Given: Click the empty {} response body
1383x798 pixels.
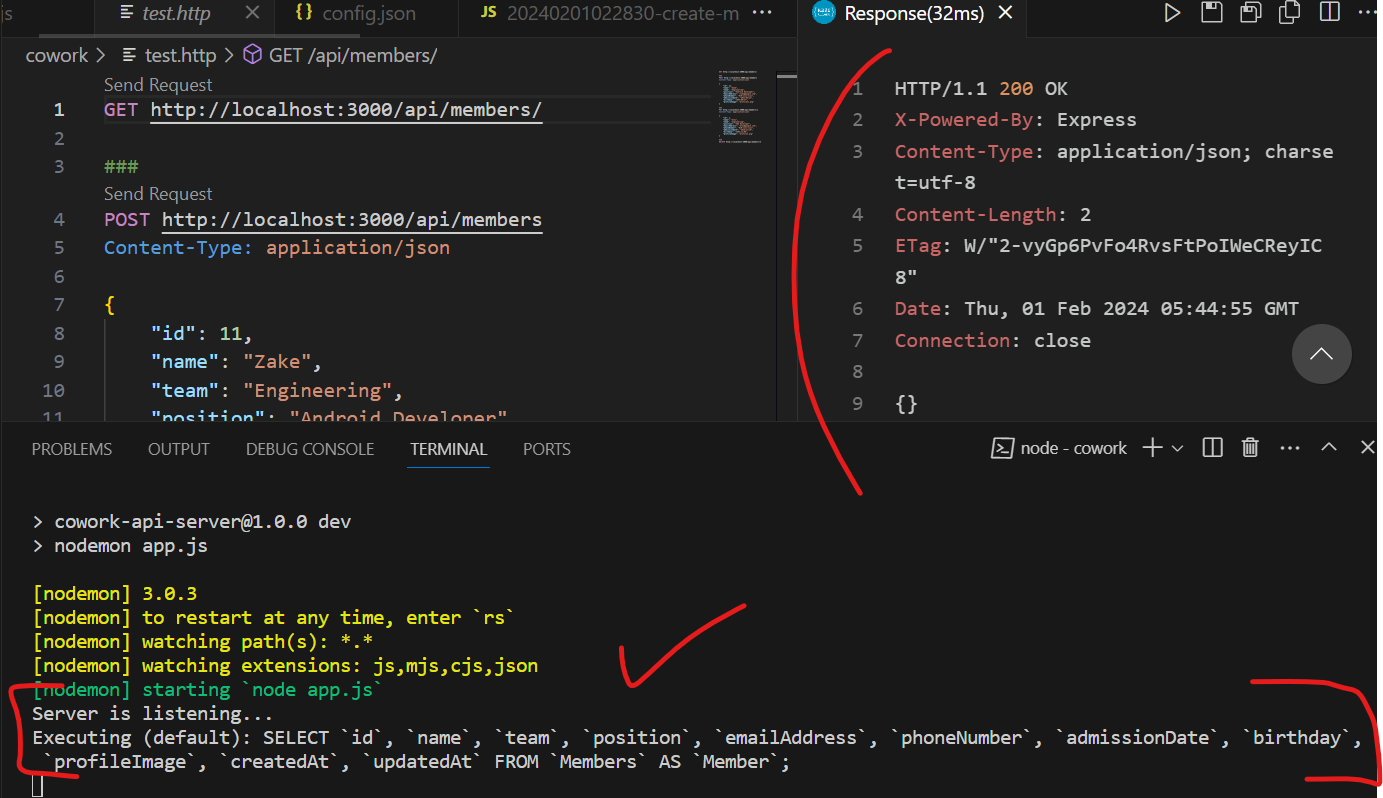Looking at the screenshot, I should click(906, 404).
